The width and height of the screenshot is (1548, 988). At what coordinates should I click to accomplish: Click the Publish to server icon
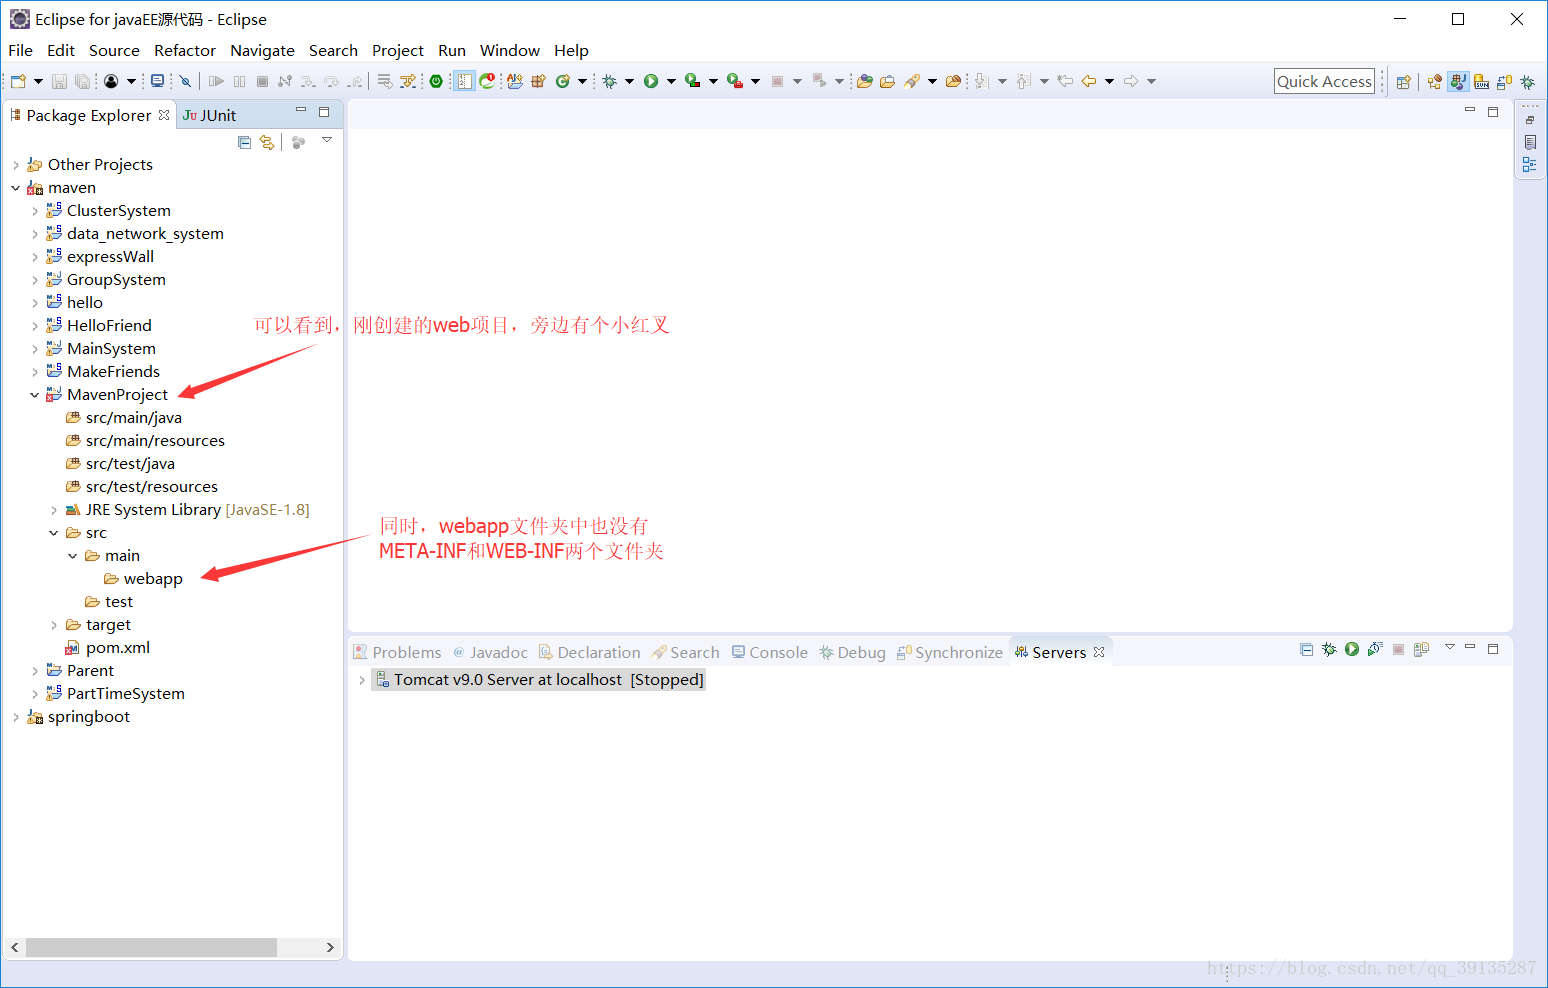[1421, 649]
